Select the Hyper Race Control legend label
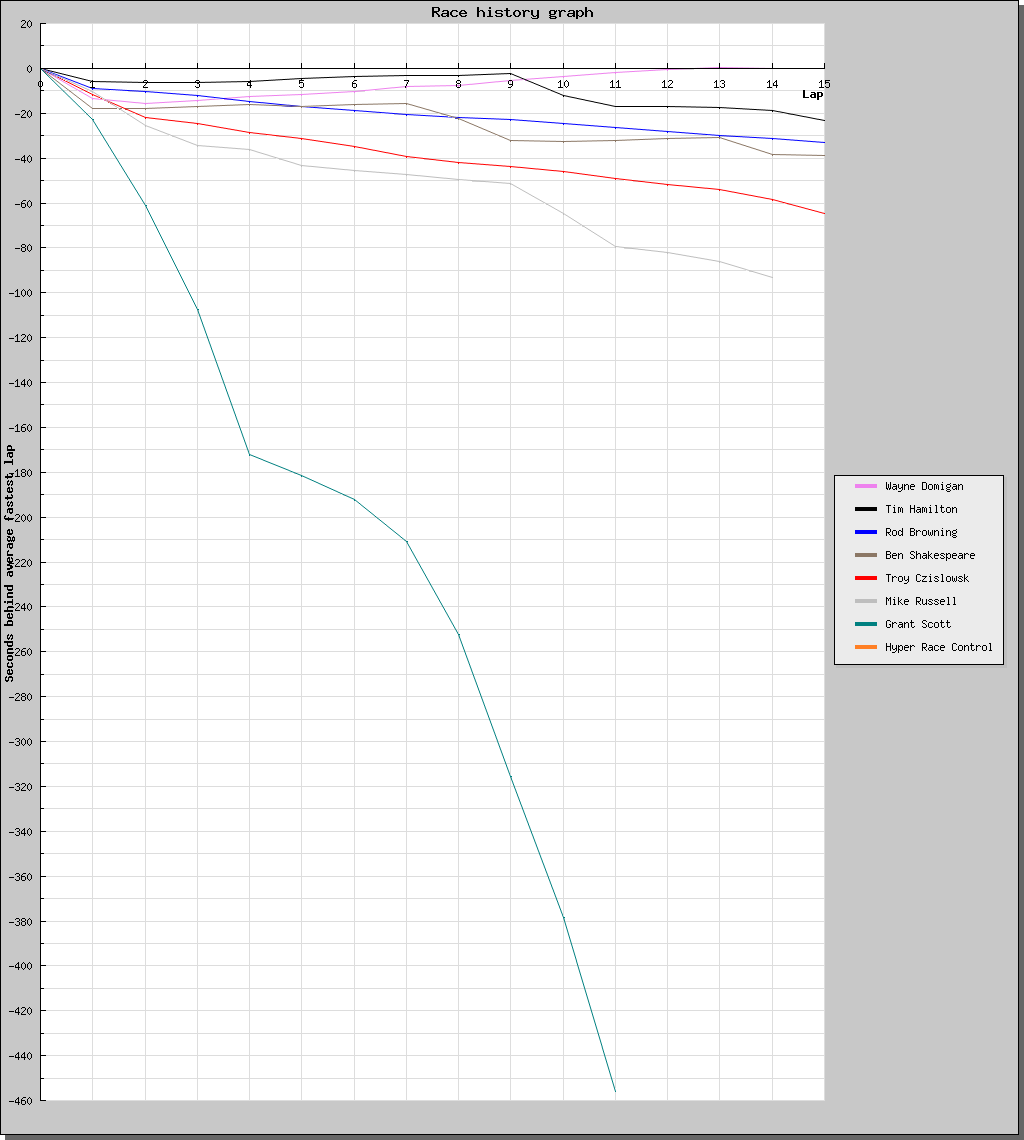Viewport: 1024px width, 1140px height. (939, 647)
